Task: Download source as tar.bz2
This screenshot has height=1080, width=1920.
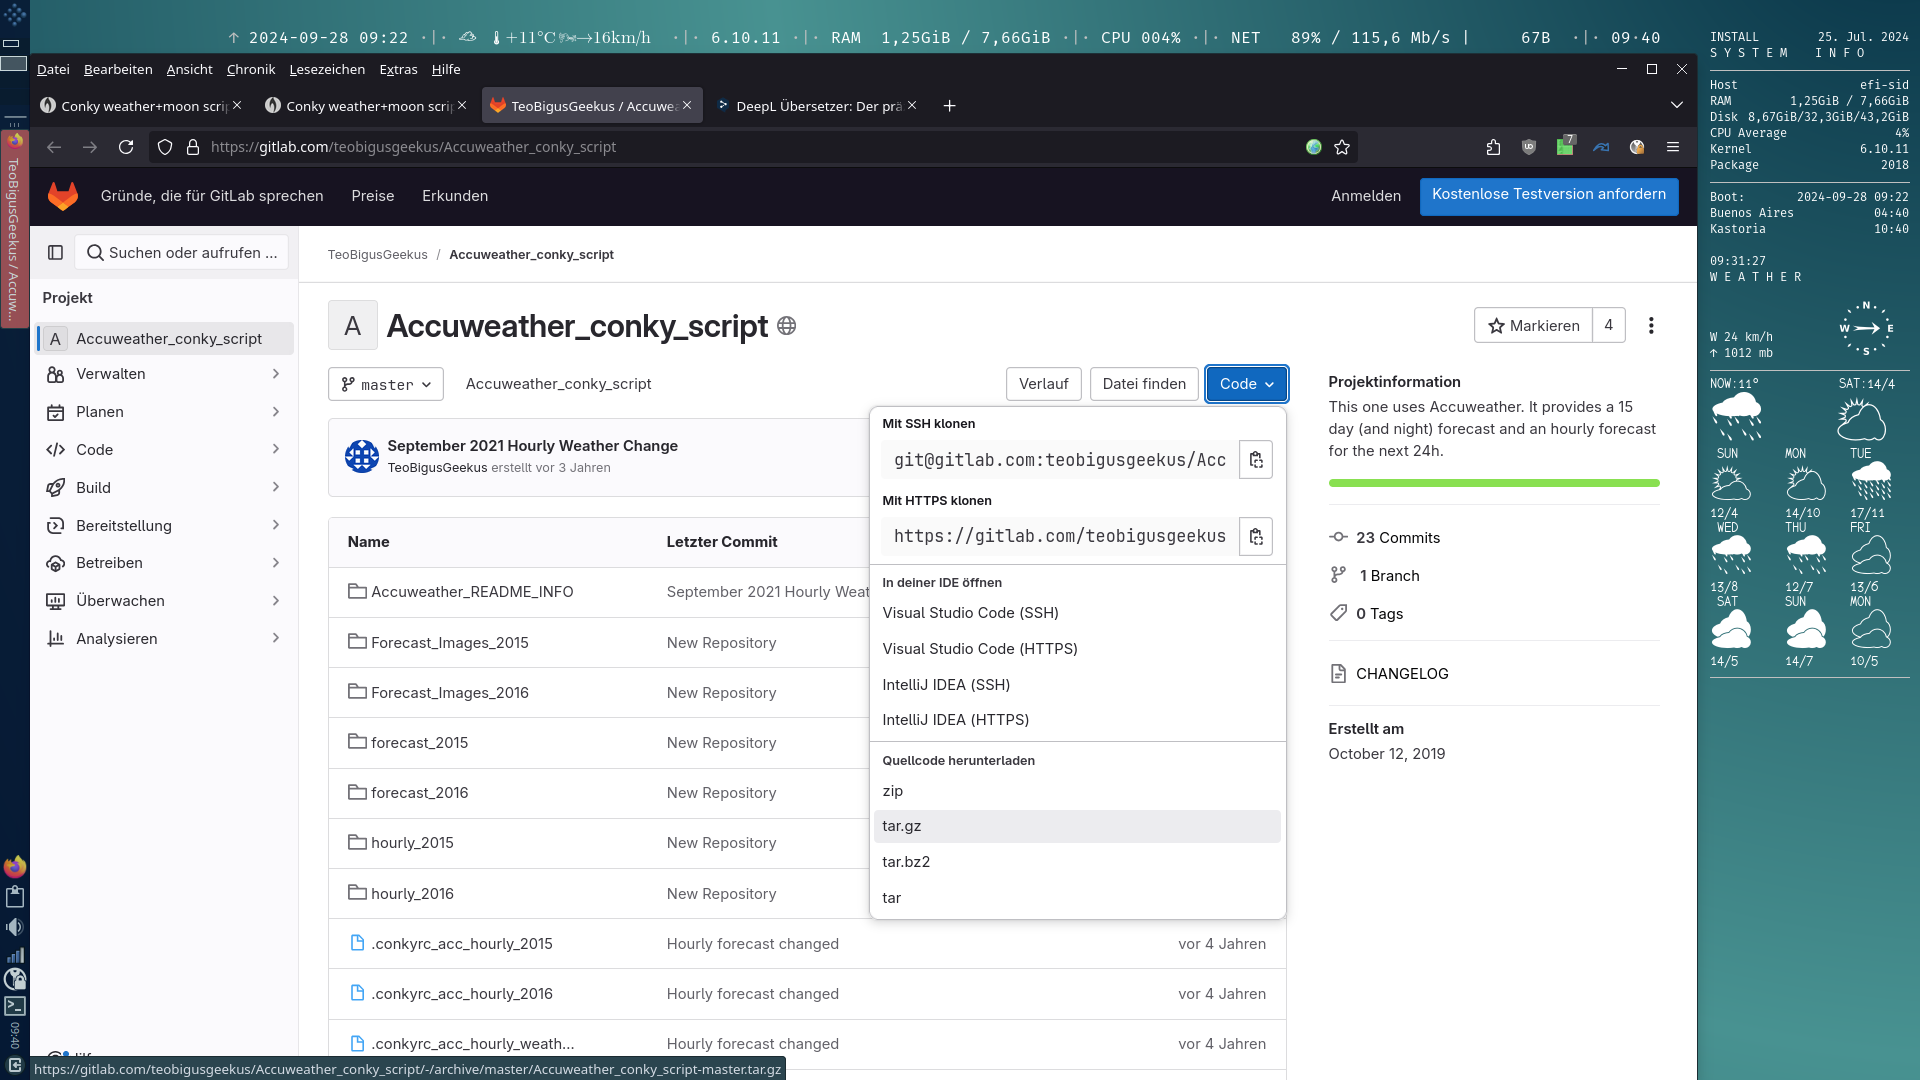Action: point(1077,862)
